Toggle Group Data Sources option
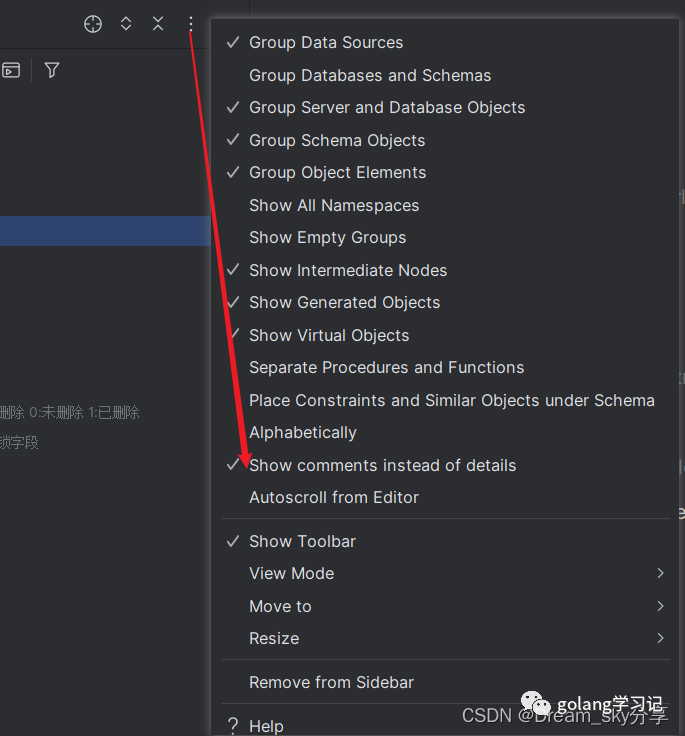685x736 pixels. 326,43
